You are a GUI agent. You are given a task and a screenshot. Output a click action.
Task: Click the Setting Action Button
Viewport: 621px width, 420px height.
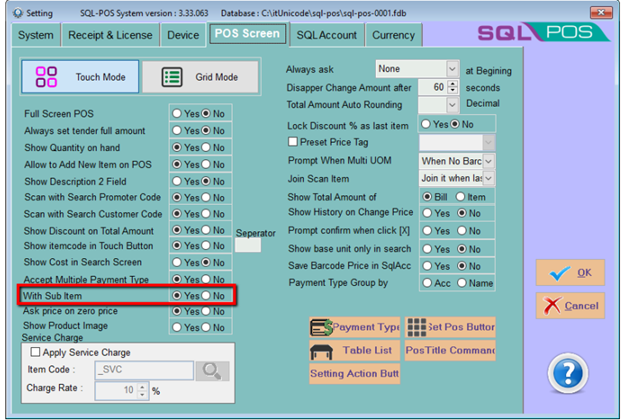355,374
